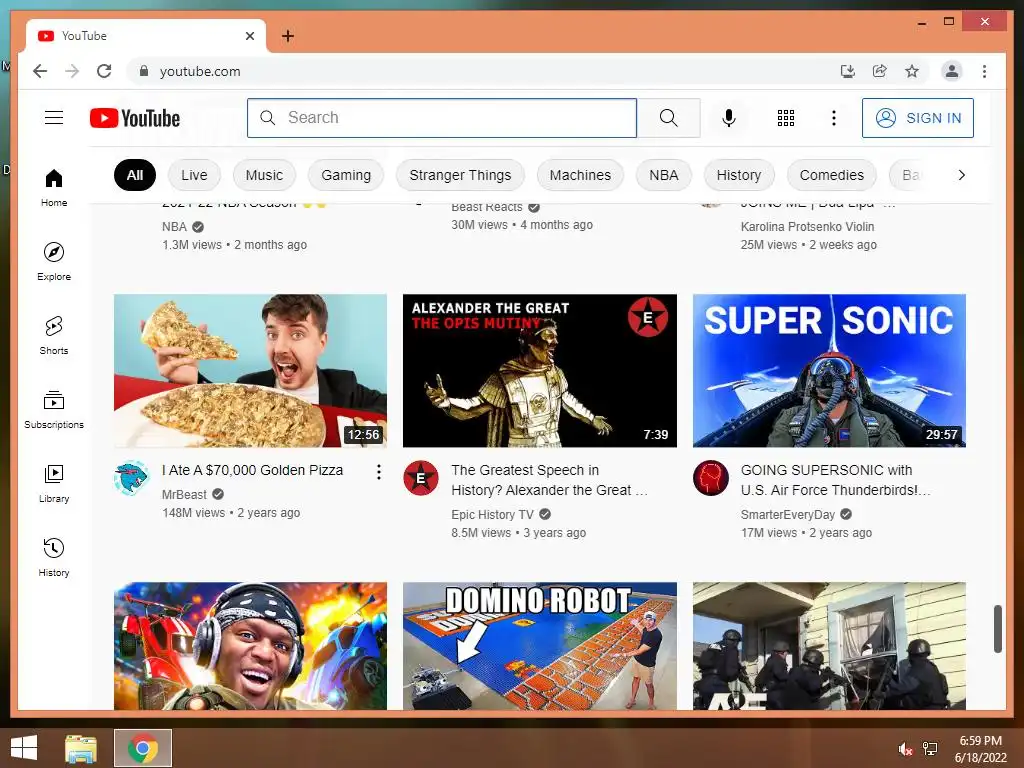Screen dimensions: 1024x768
Task: Open the Super Sonic video thumbnail
Action: tap(829, 371)
